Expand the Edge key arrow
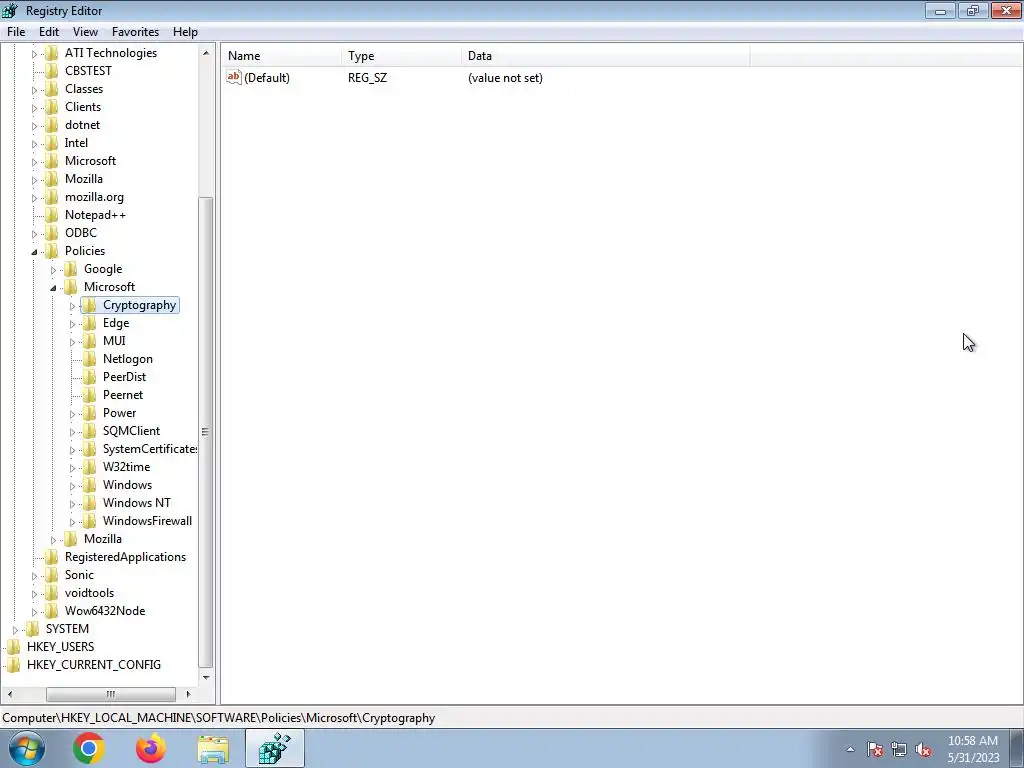The height and width of the screenshot is (768, 1024). click(x=72, y=324)
